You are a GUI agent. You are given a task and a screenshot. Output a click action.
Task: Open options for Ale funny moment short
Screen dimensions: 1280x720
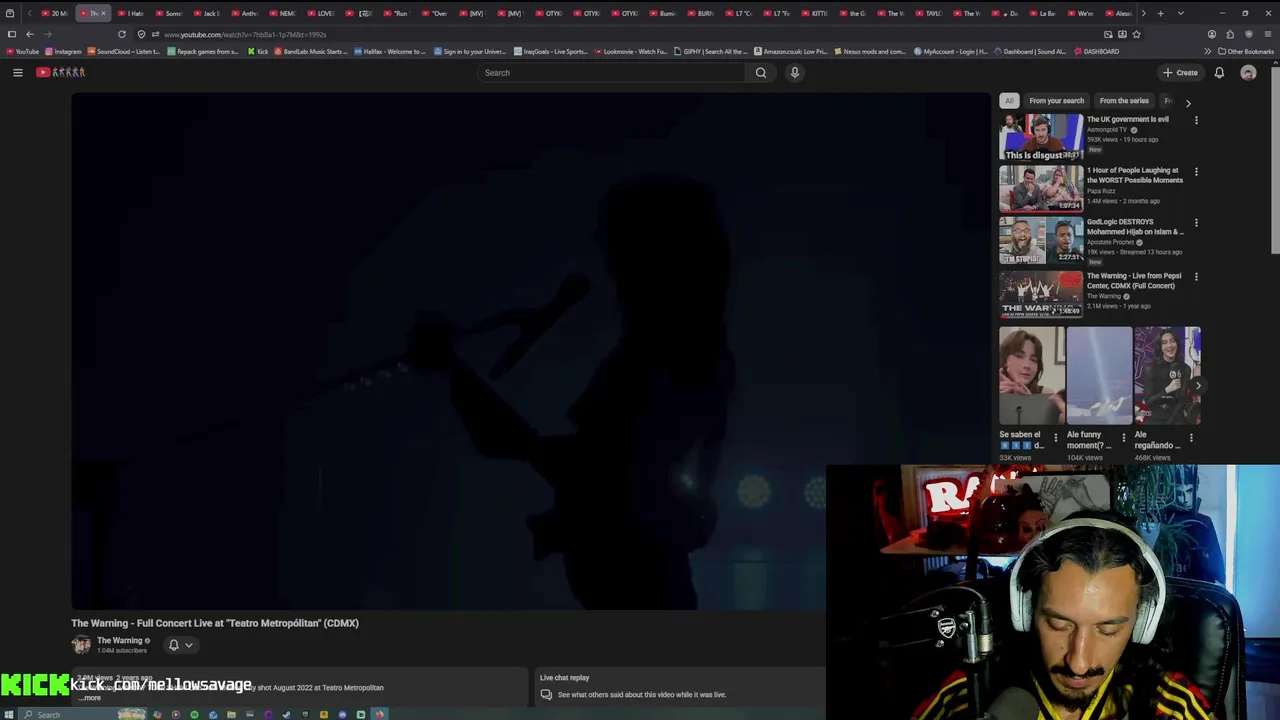point(1123,438)
